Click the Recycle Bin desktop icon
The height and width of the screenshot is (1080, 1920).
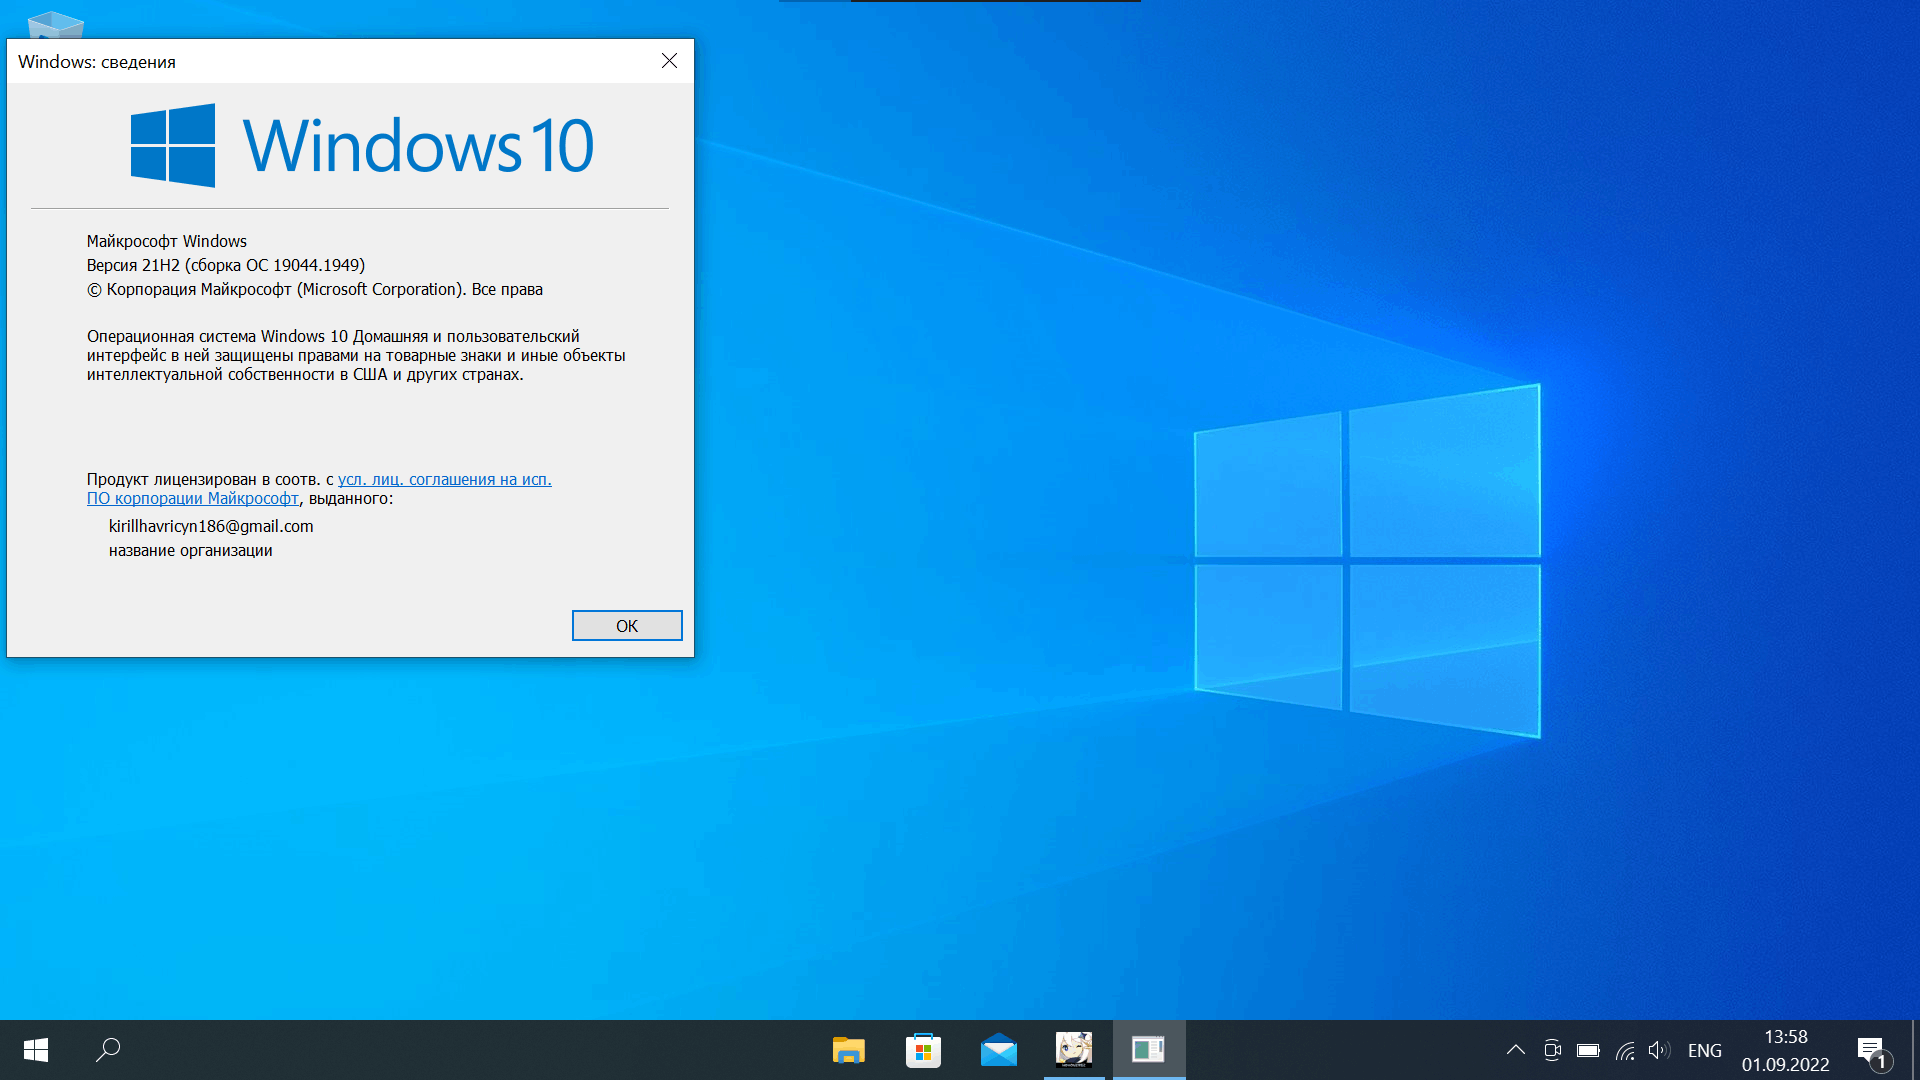coord(55,22)
